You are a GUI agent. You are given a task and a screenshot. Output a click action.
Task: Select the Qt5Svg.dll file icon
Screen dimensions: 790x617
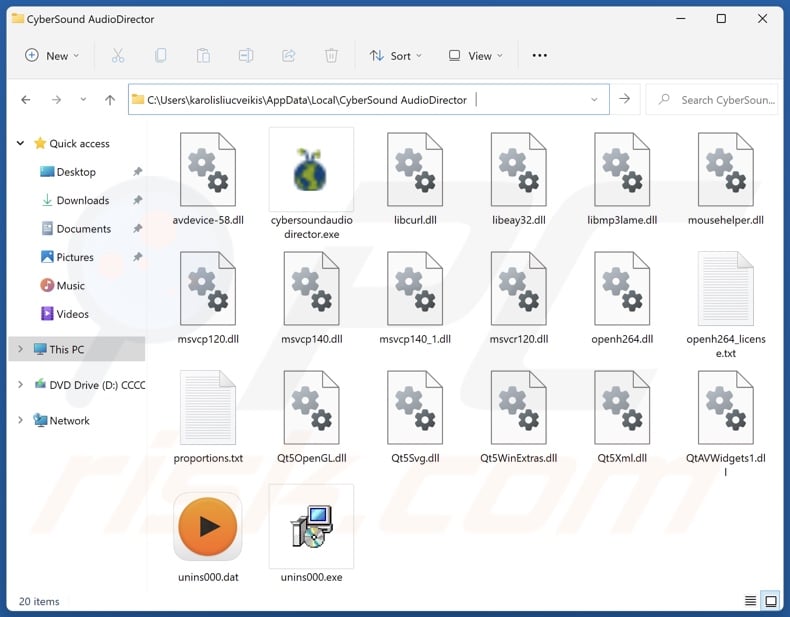tap(415, 407)
